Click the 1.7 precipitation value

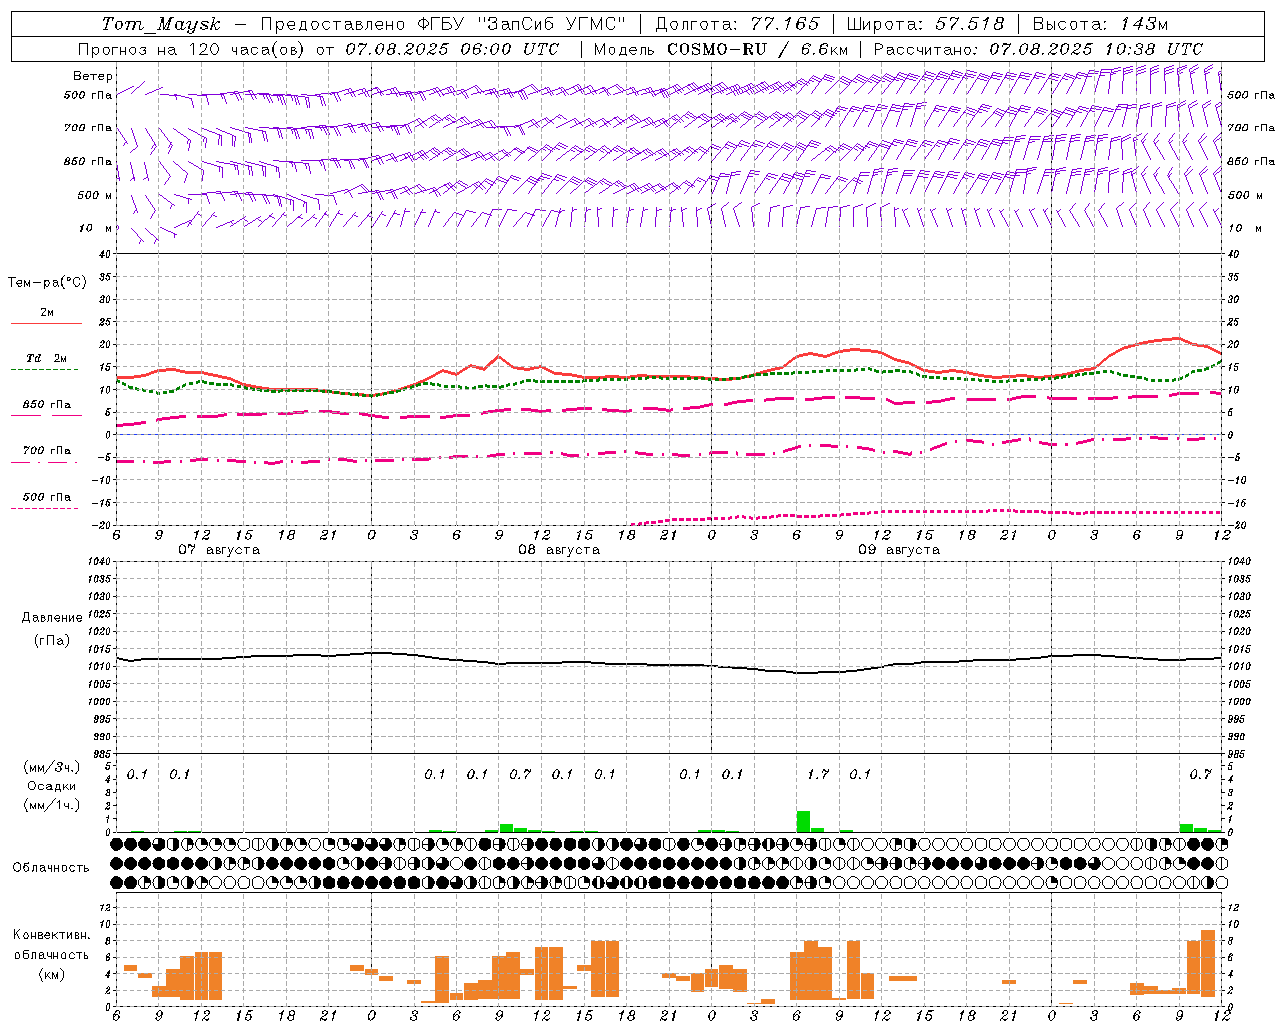[x=818, y=774]
